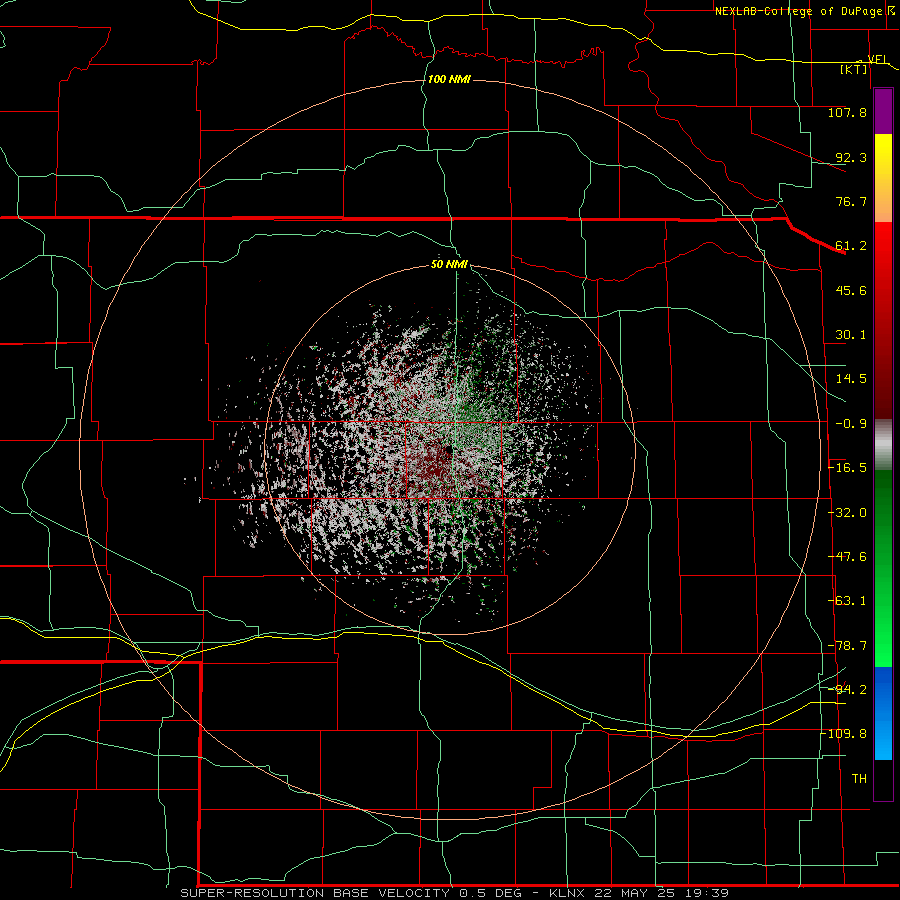900x900 pixels.
Task: Pick the purple band atop the color bar
Action: pos(883,112)
